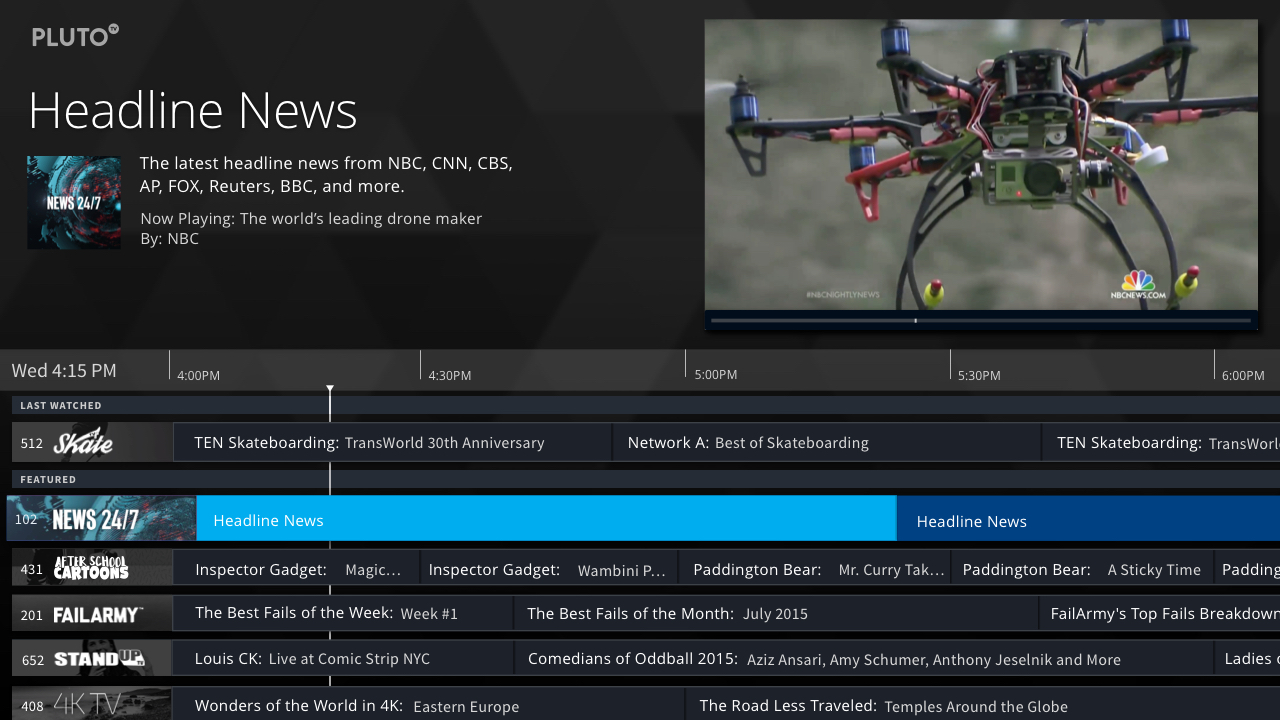Seek on the video progress bar

pyautogui.click(x=981, y=321)
